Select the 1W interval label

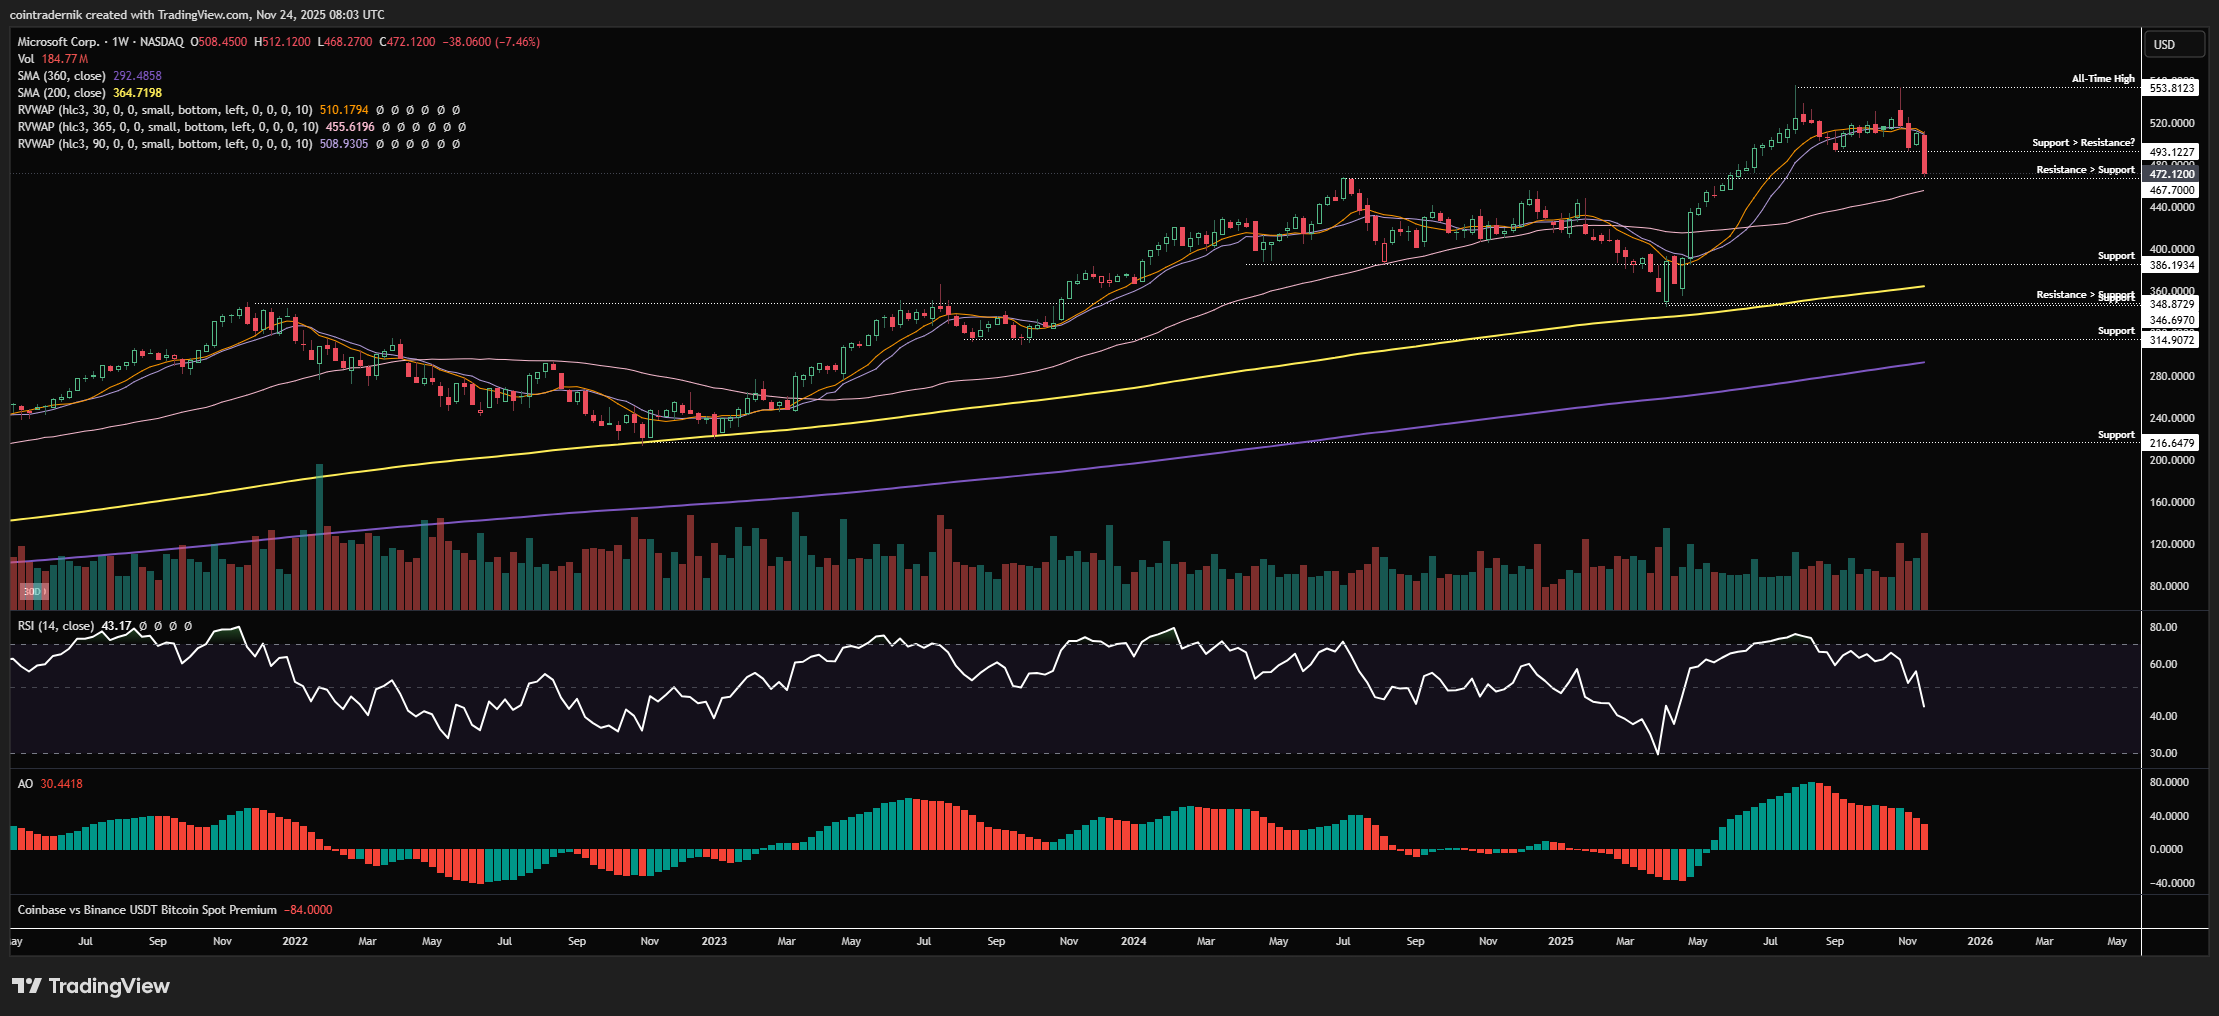click(121, 42)
